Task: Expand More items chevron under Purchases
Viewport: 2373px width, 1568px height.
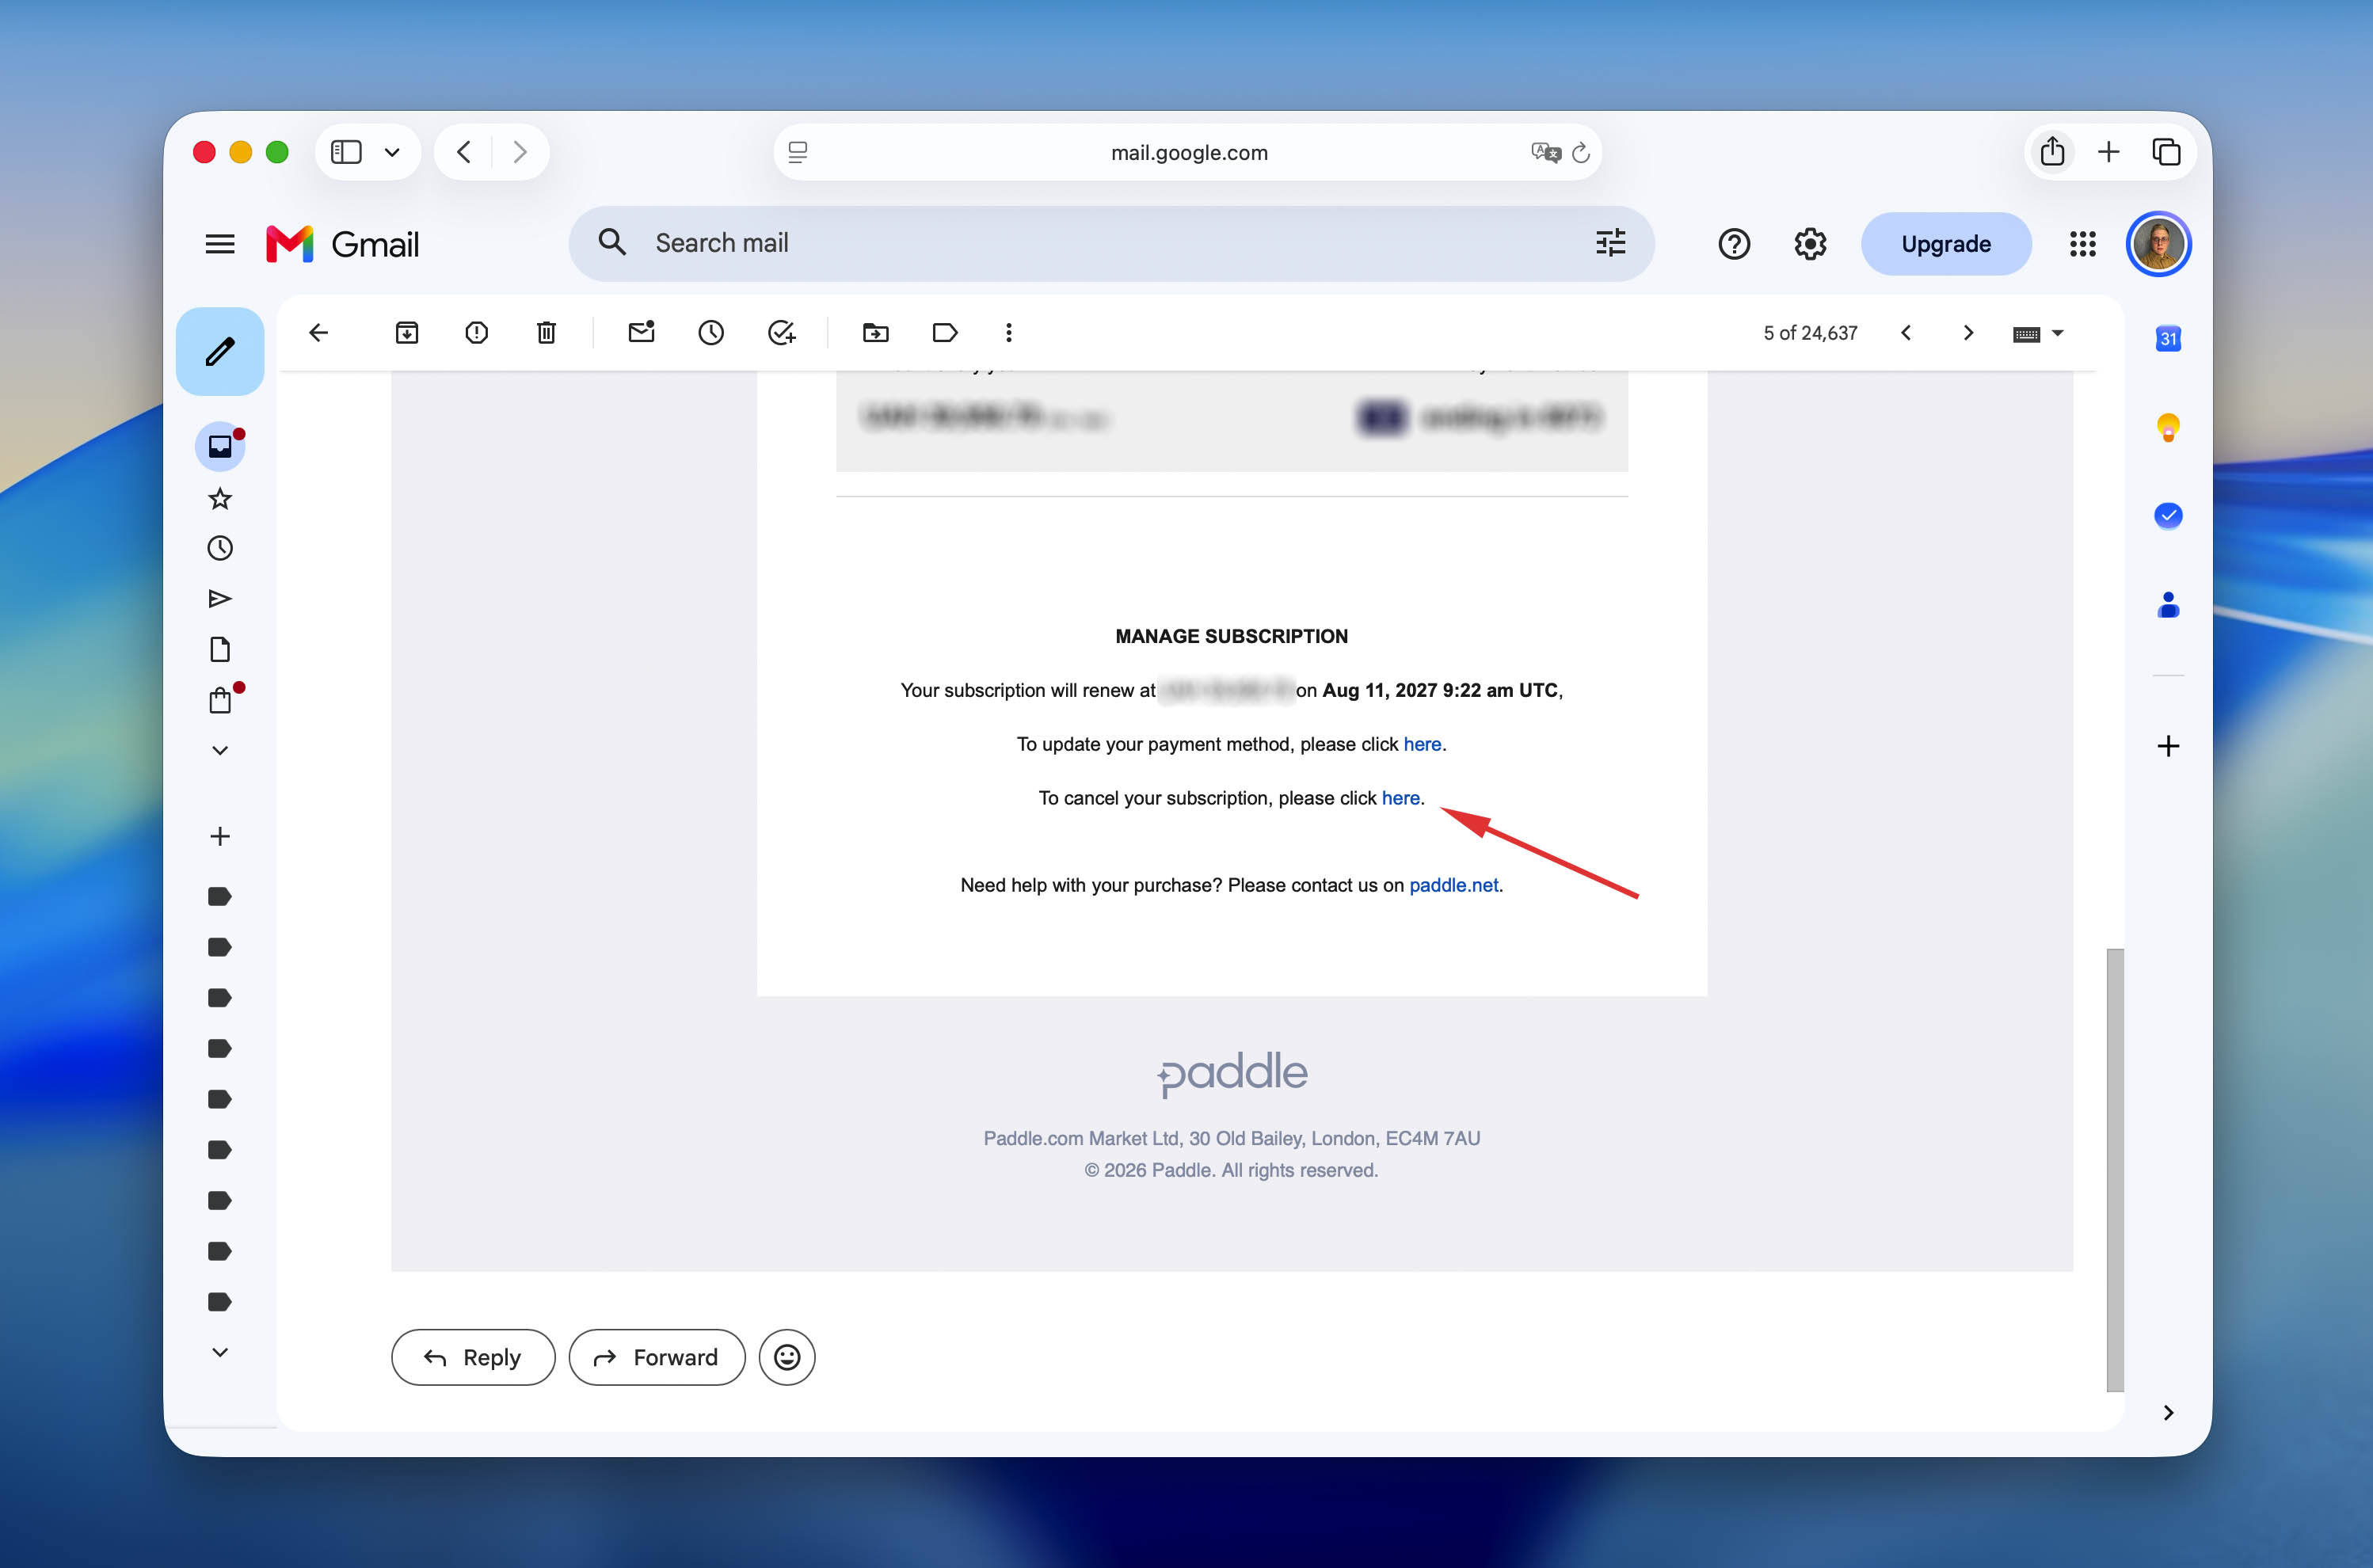Action: pos(220,750)
